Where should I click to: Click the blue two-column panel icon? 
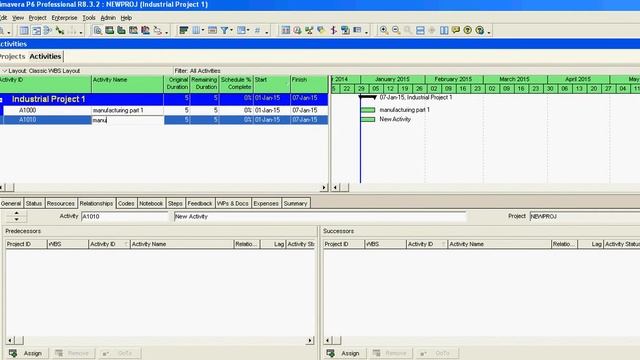[x=444, y=30]
